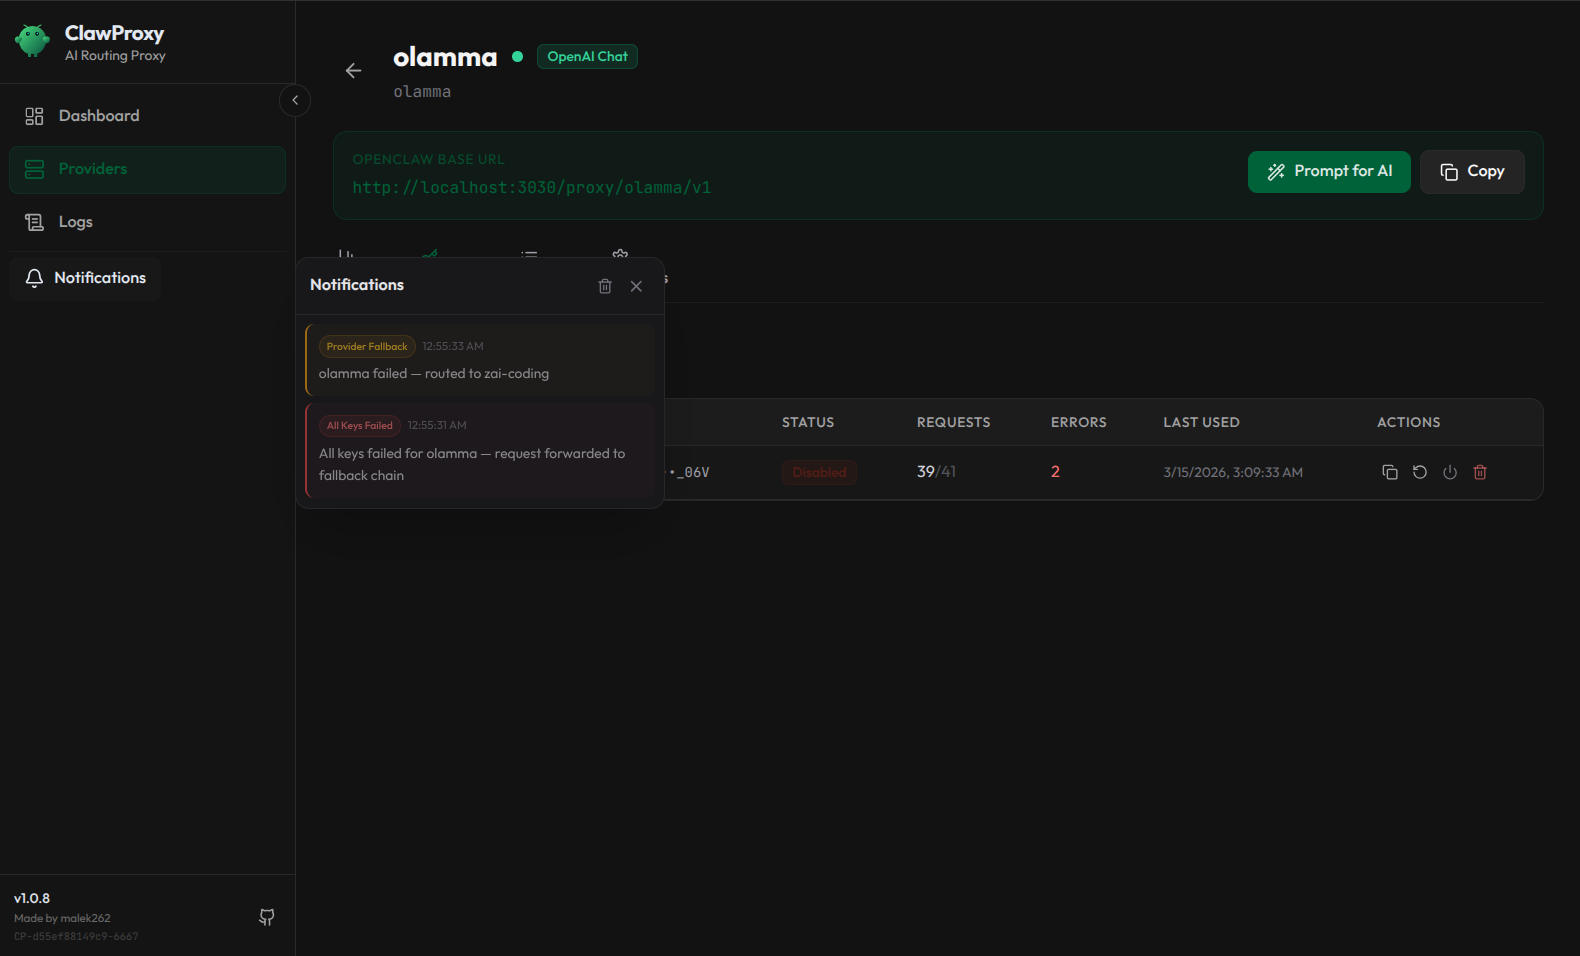Viewport: 1580px width, 956px height.
Task: Click the Prompt for AI button
Action: coord(1329,172)
